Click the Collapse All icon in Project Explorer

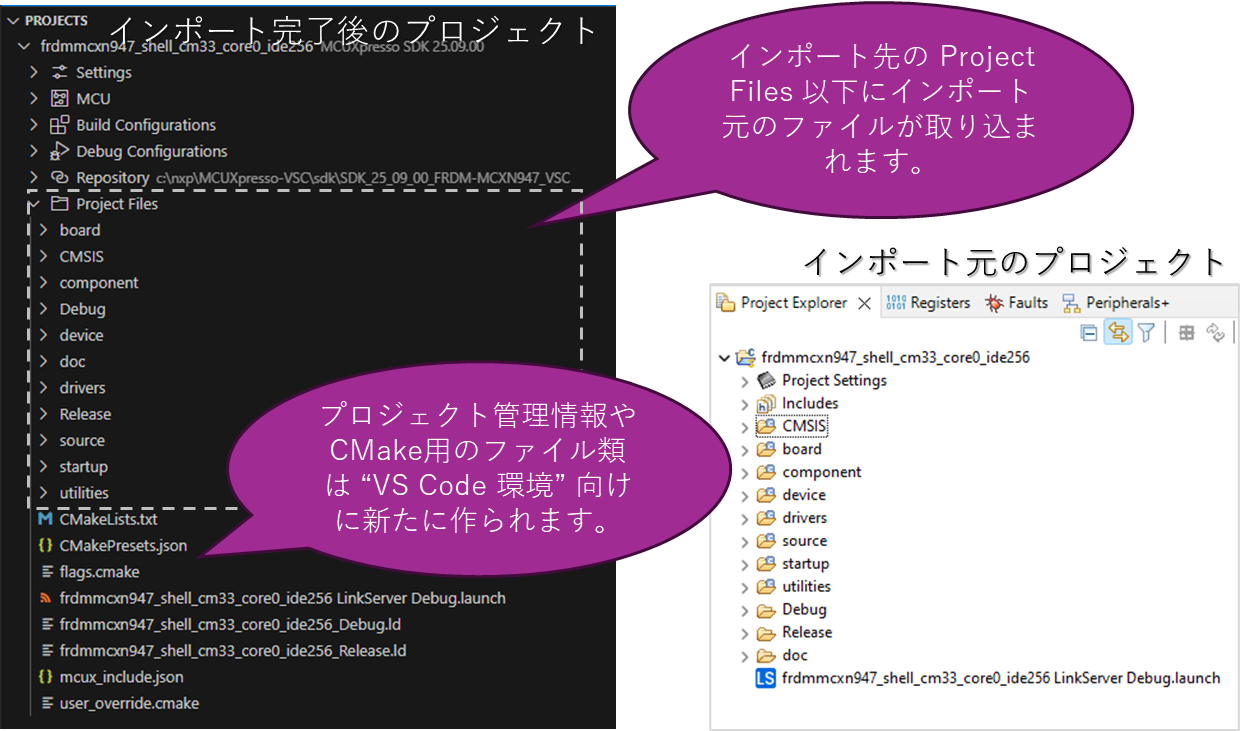(x=1089, y=333)
